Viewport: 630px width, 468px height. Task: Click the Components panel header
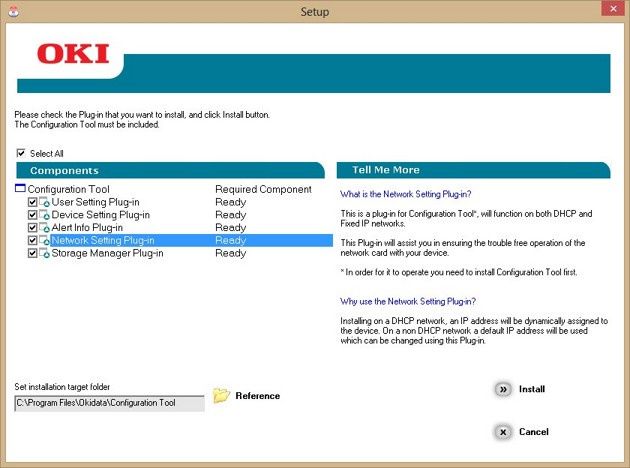coord(170,170)
